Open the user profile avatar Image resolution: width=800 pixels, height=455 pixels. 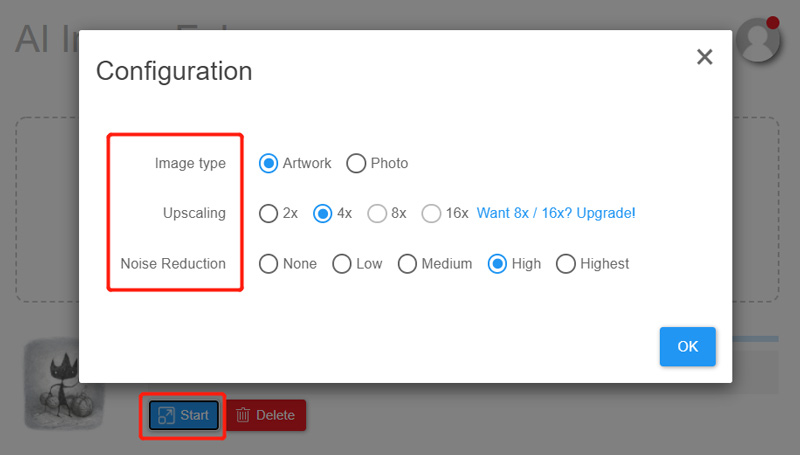[x=758, y=40]
